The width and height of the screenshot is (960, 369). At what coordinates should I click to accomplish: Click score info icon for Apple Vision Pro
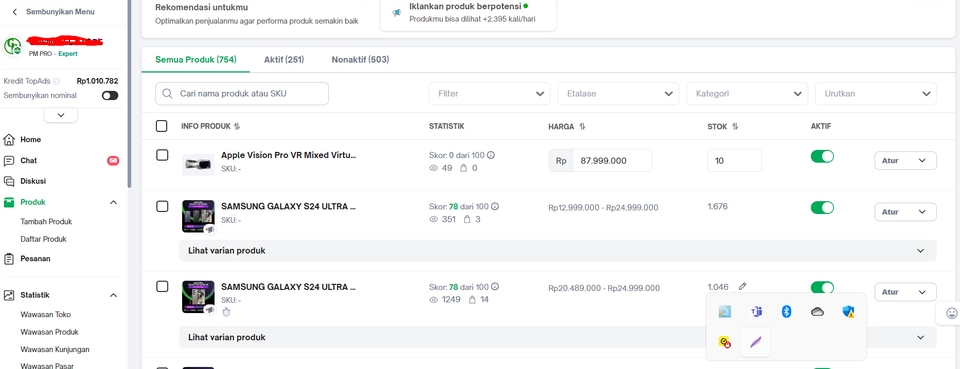490,155
